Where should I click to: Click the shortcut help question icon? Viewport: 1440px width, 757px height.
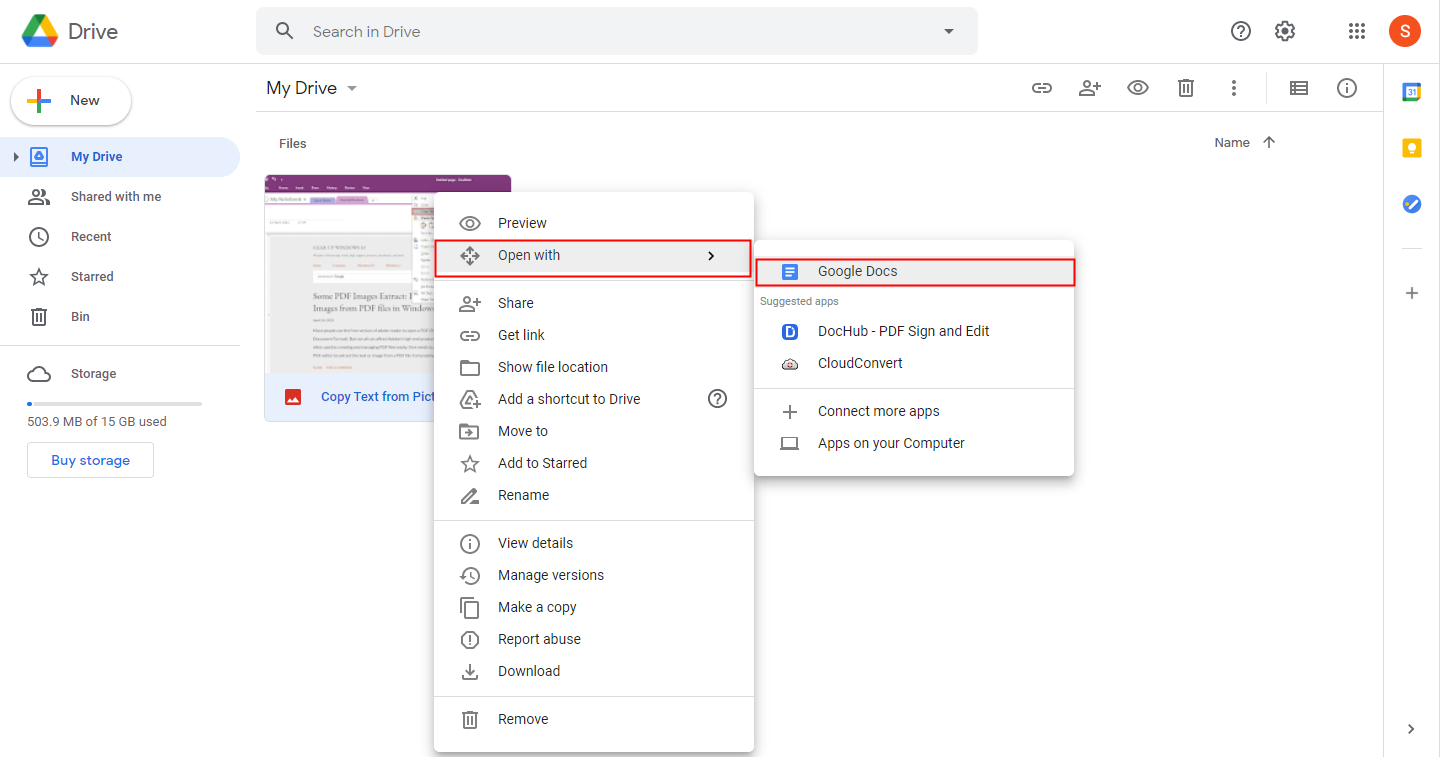click(717, 399)
